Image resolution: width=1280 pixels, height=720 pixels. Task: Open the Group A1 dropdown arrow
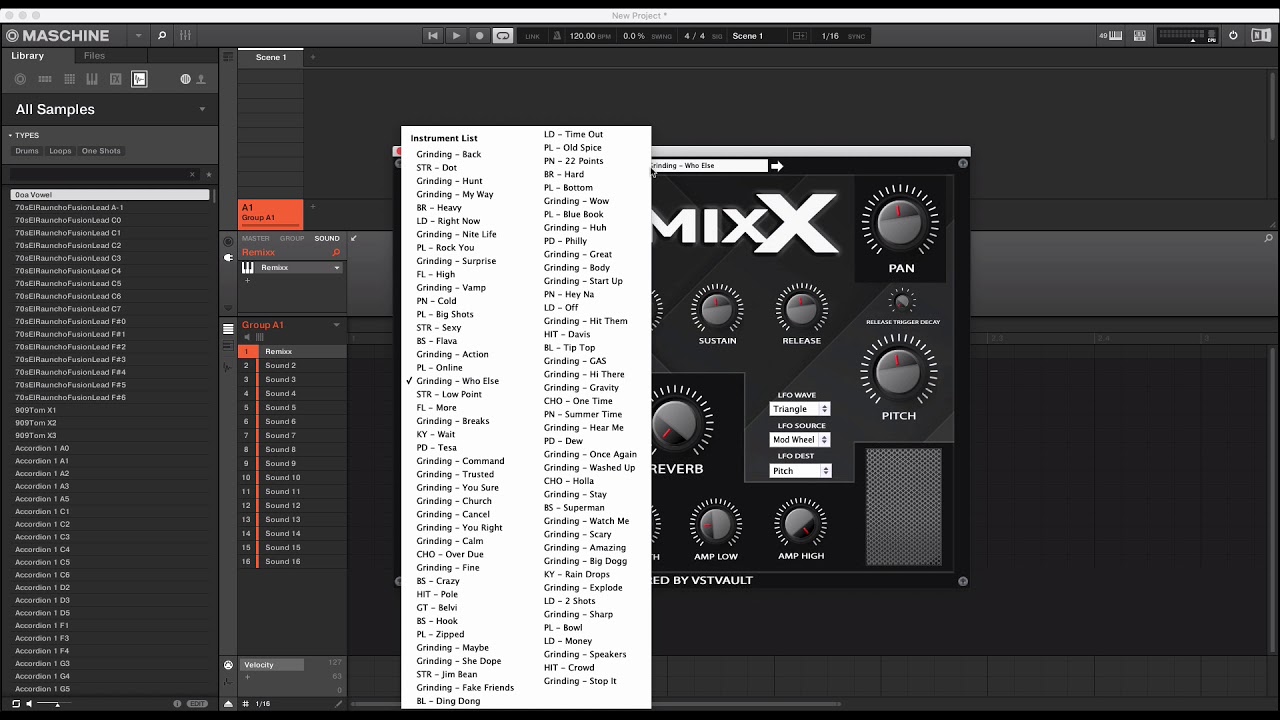pos(336,325)
